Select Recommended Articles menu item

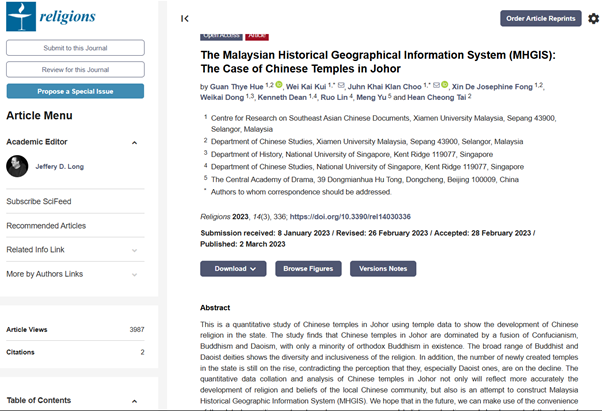46,226
